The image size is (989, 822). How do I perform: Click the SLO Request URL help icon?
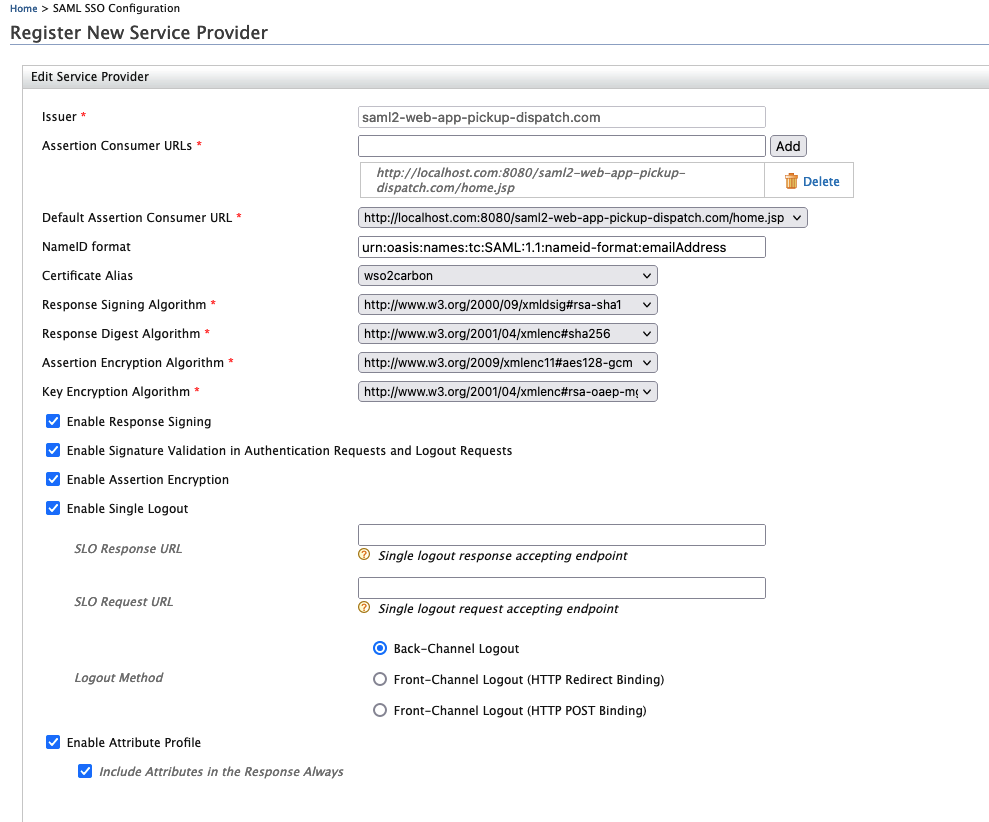pos(365,608)
